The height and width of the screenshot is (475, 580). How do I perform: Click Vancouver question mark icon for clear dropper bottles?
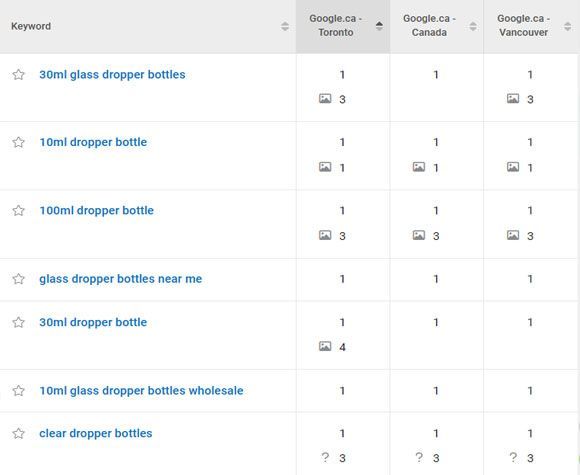click(513, 457)
